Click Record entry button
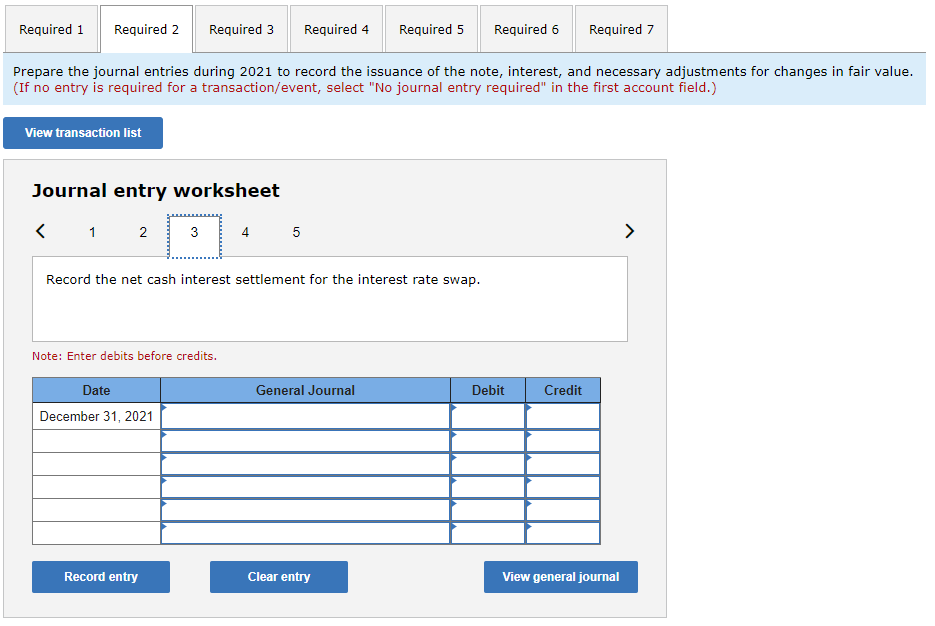Screen dimensions: 935x626 pos(101,577)
